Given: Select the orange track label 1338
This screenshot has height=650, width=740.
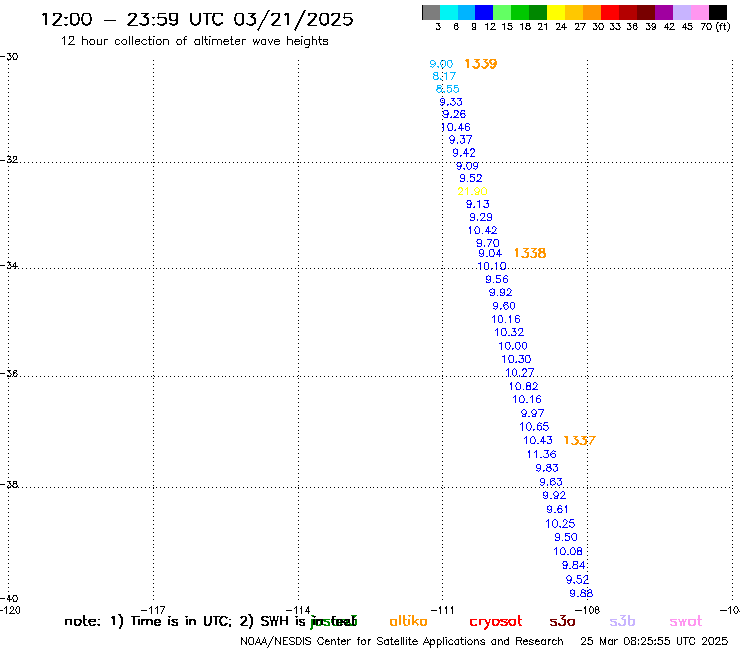Looking at the screenshot, I should [x=530, y=253].
